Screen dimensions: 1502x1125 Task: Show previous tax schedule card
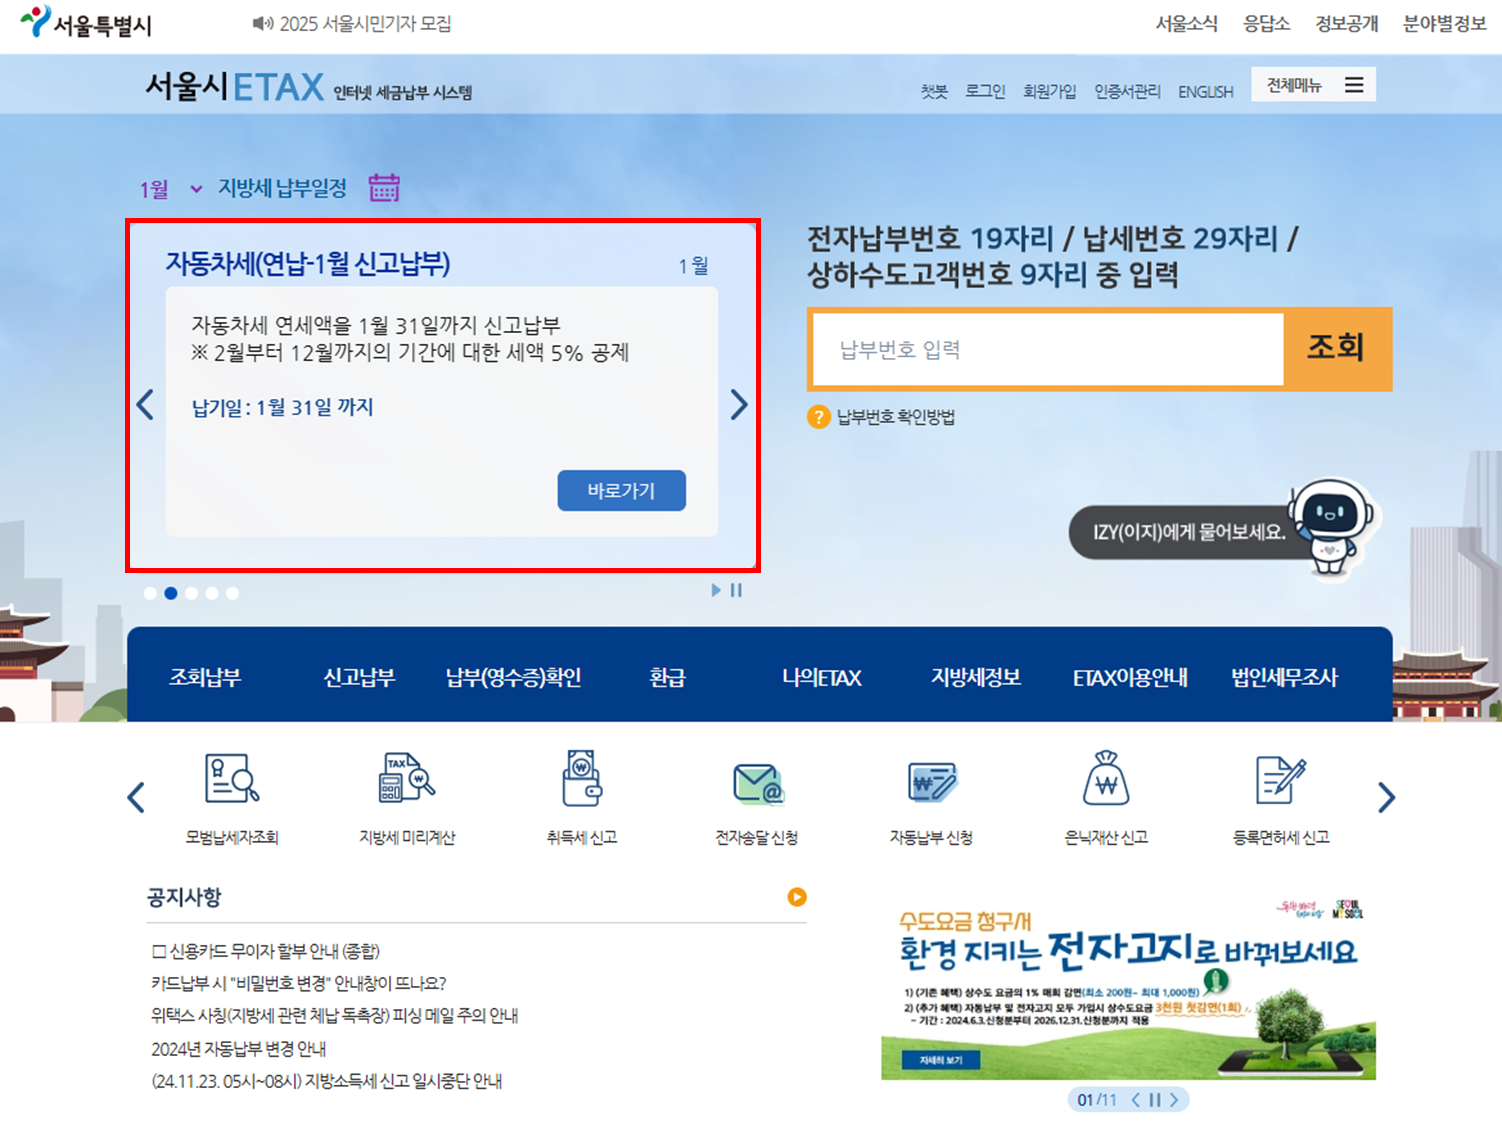[145, 404]
